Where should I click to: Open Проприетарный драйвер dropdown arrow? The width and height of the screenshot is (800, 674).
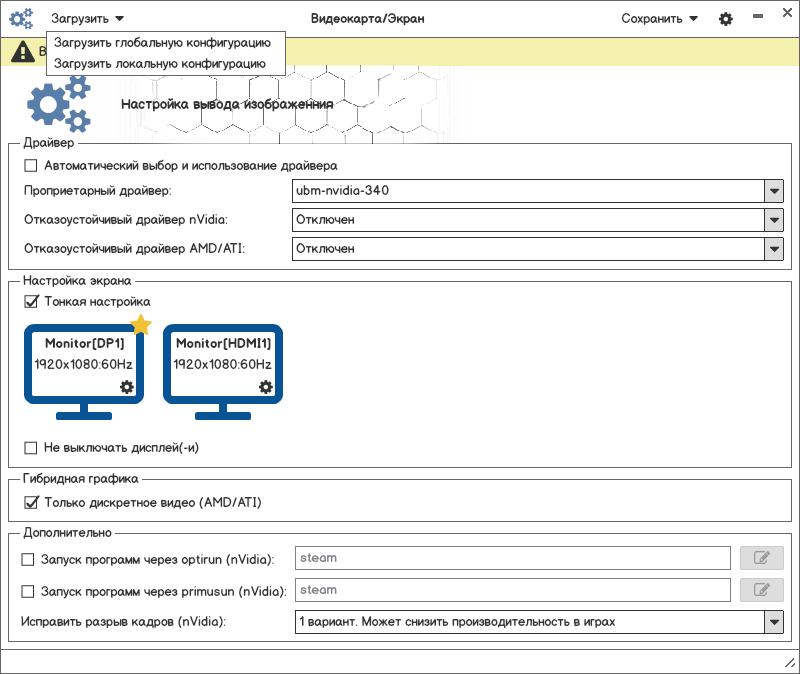point(774,191)
